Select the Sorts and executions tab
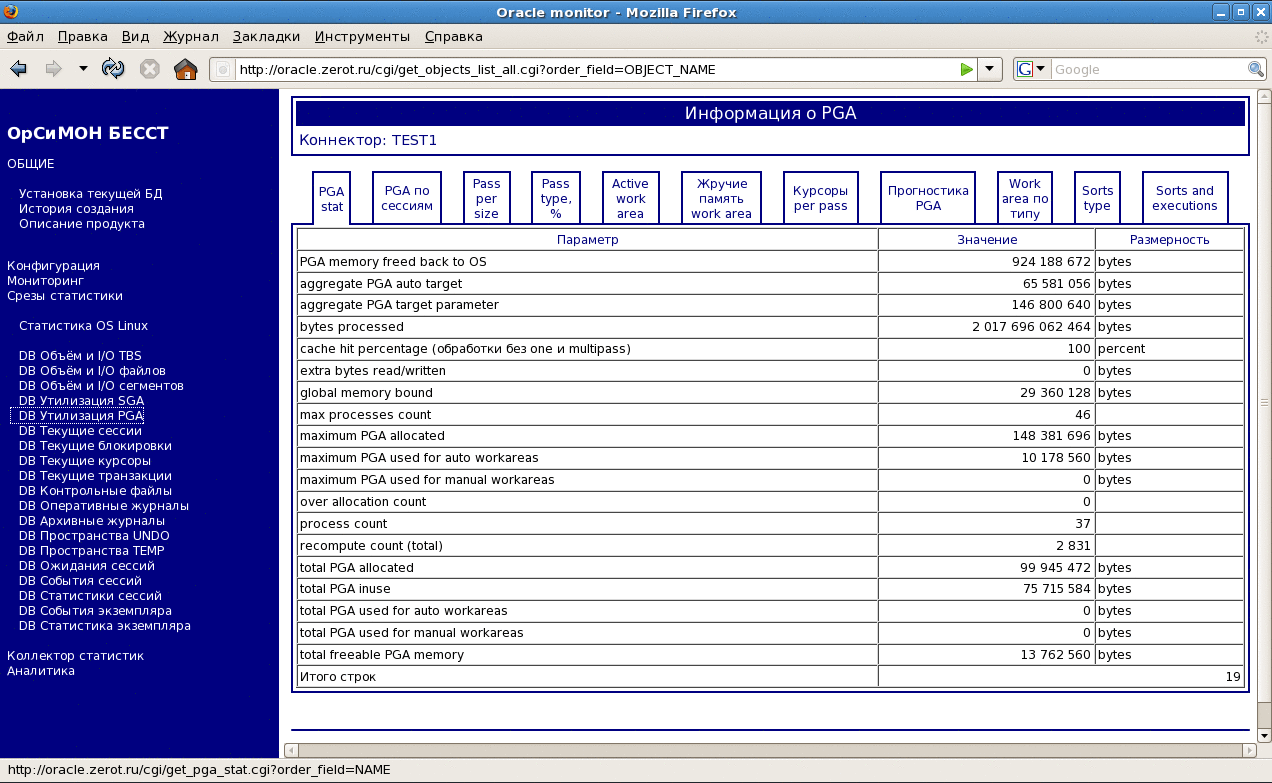 (1184, 198)
